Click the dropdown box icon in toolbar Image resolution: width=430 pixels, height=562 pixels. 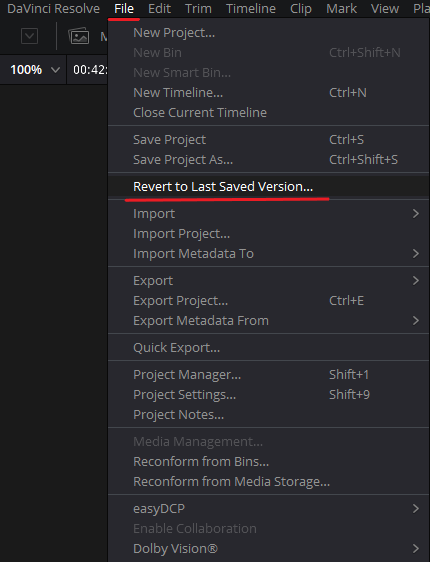[x=29, y=36]
